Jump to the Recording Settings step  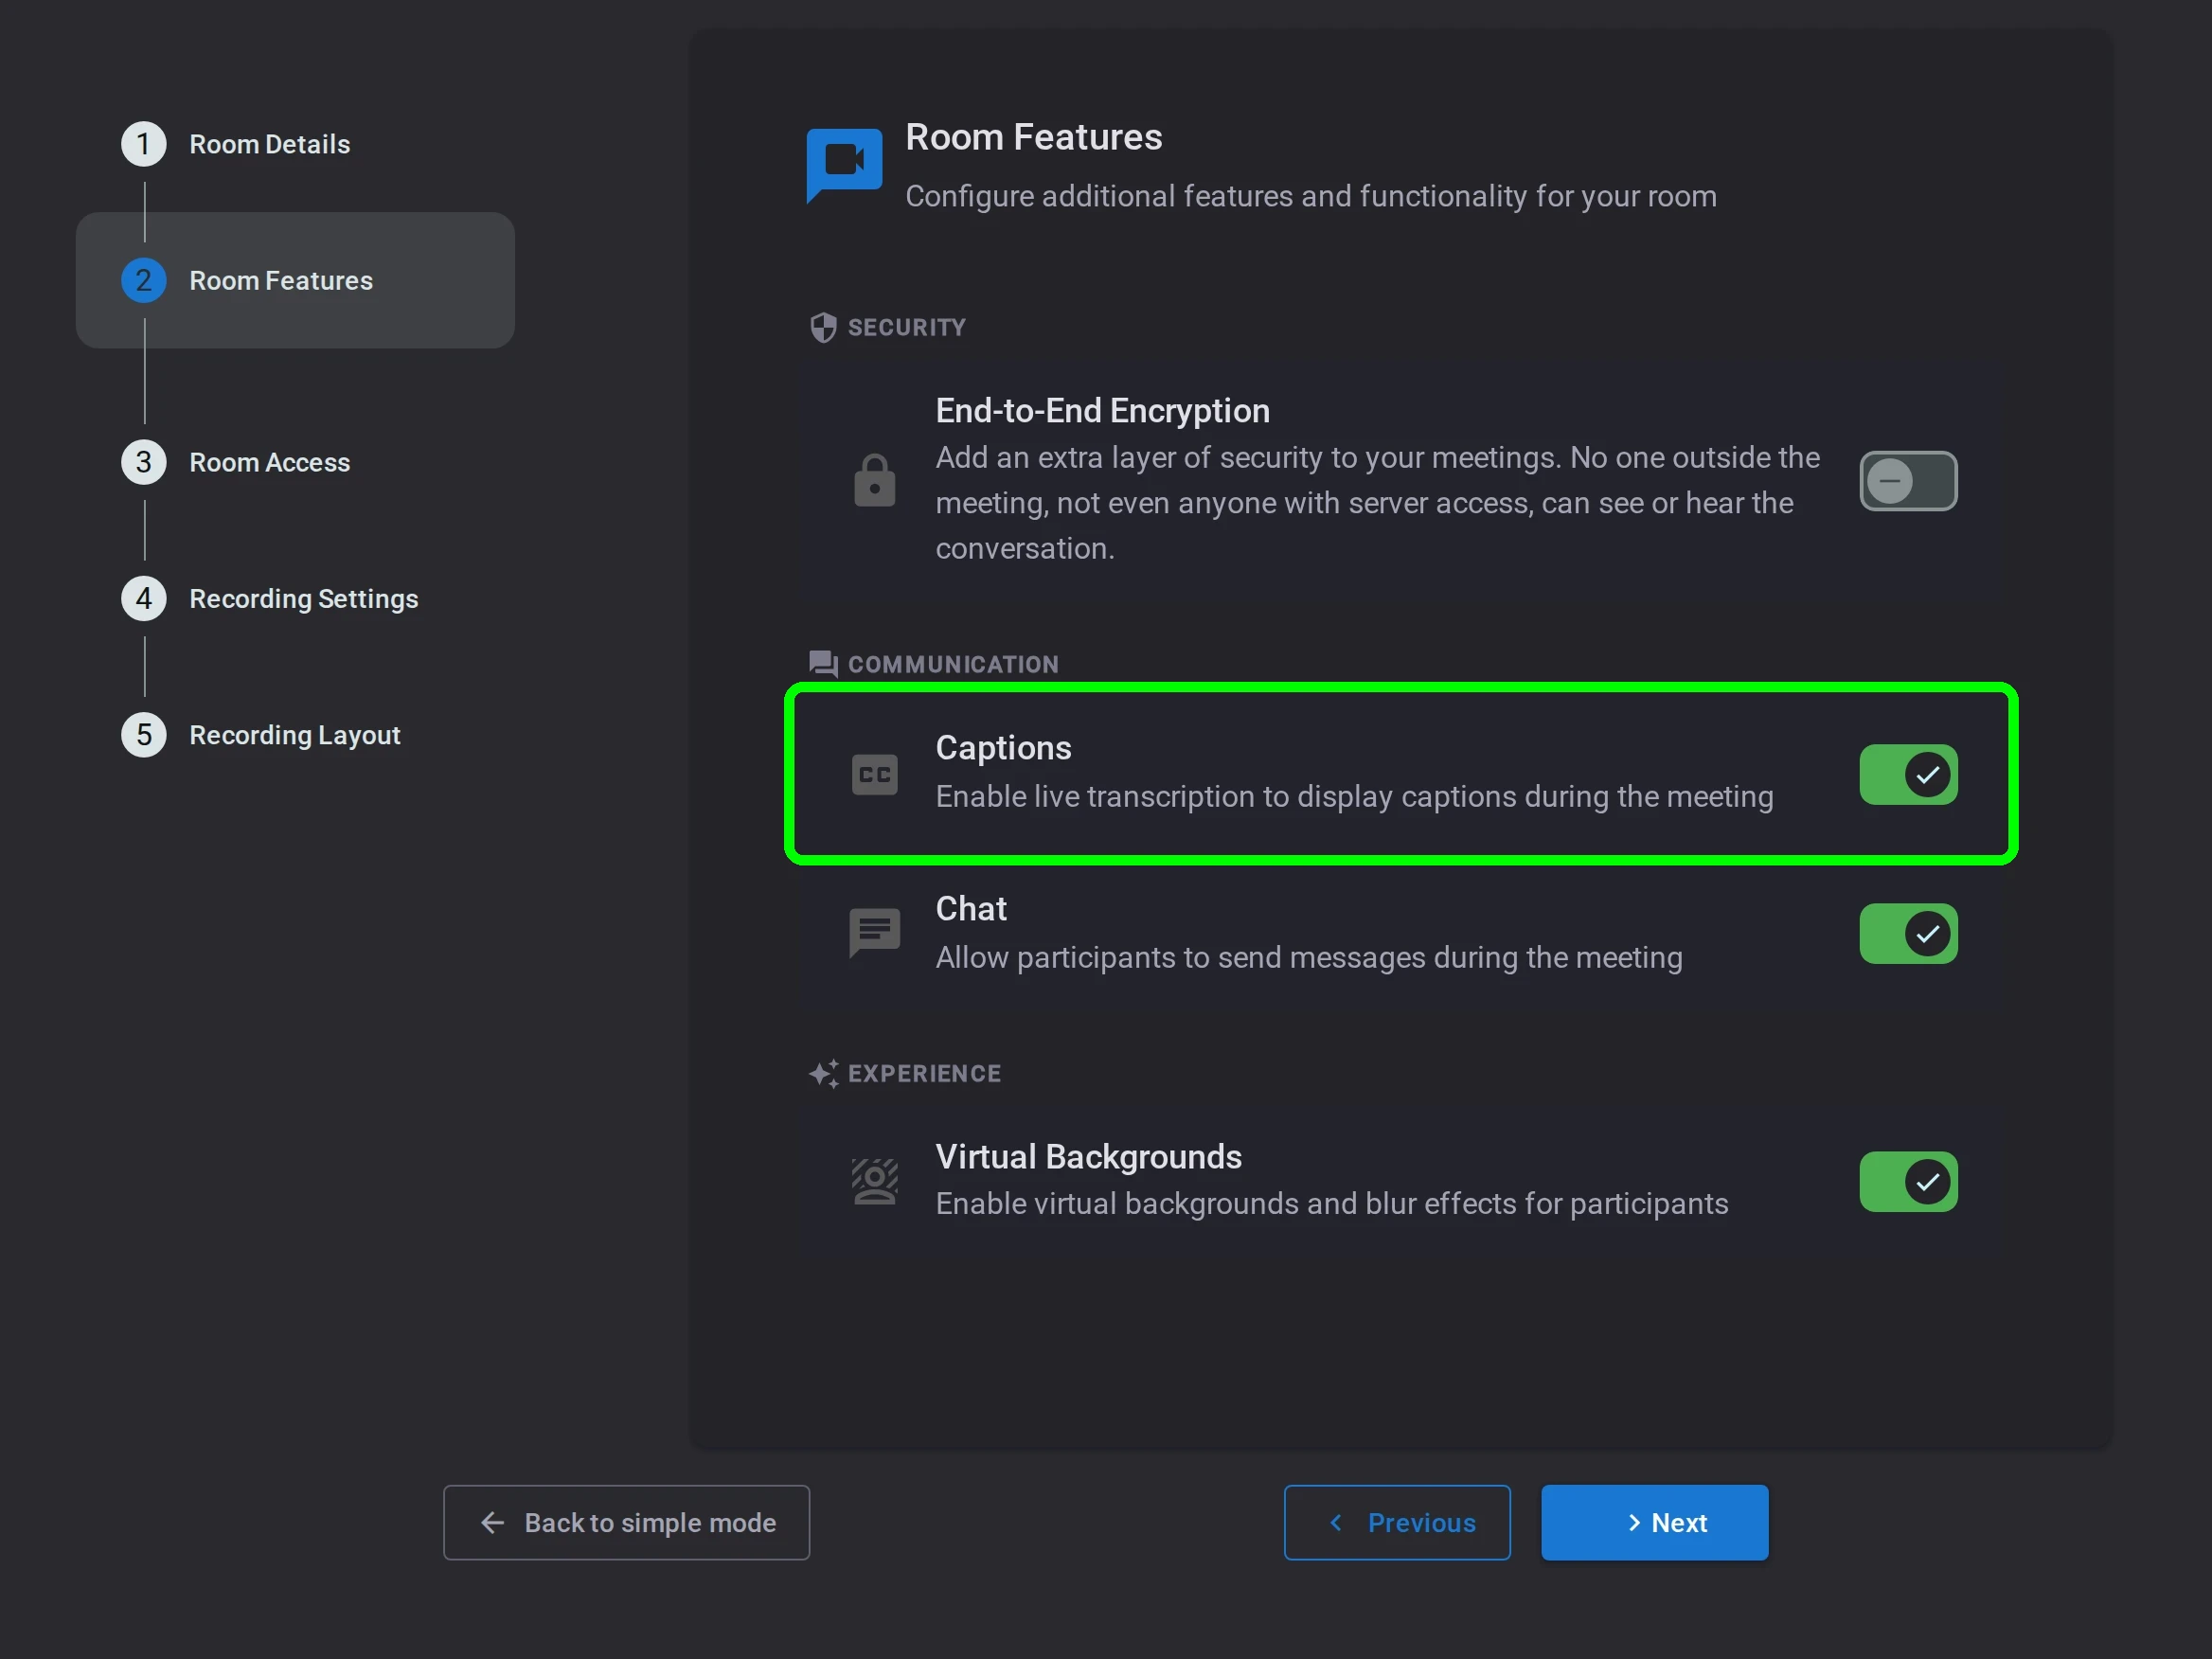click(304, 598)
